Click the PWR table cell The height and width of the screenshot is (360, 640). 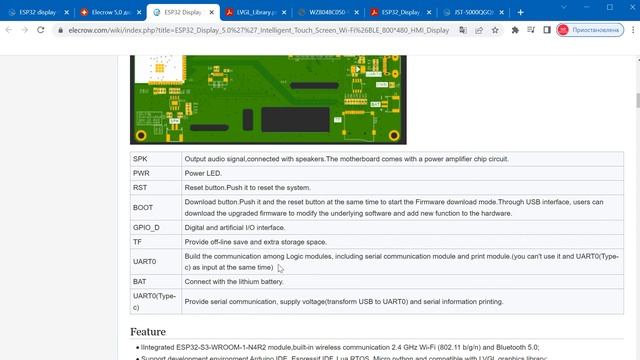(x=156, y=173)
